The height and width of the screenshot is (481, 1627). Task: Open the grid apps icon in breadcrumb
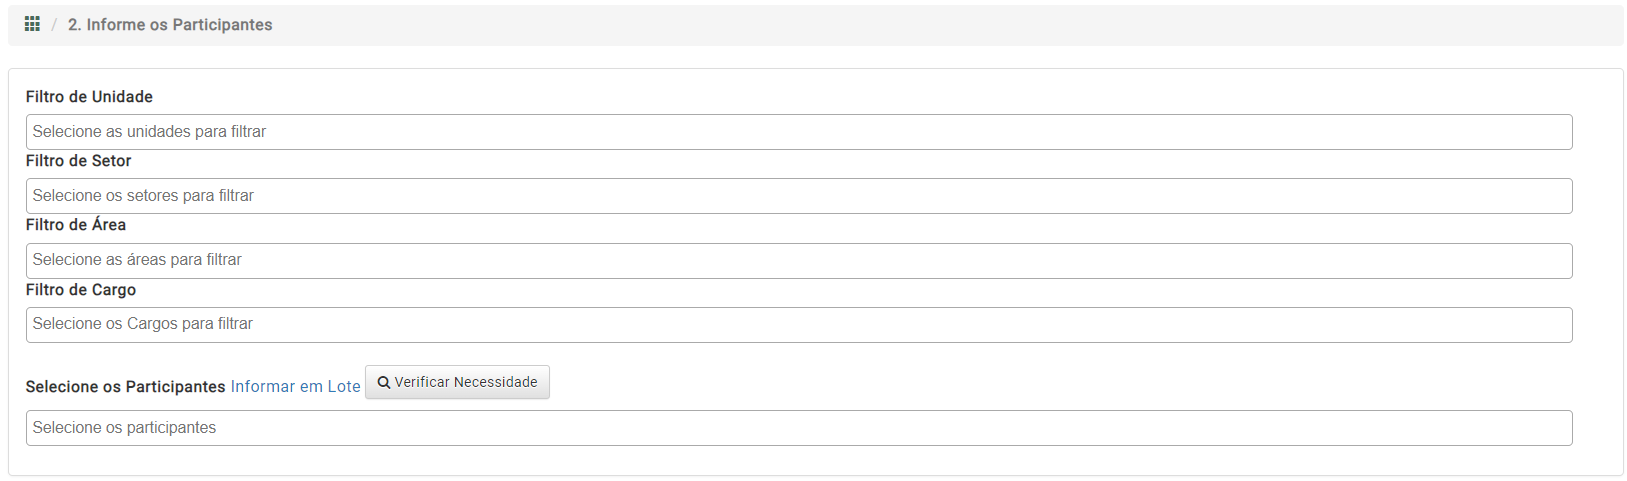coord(32,24)
